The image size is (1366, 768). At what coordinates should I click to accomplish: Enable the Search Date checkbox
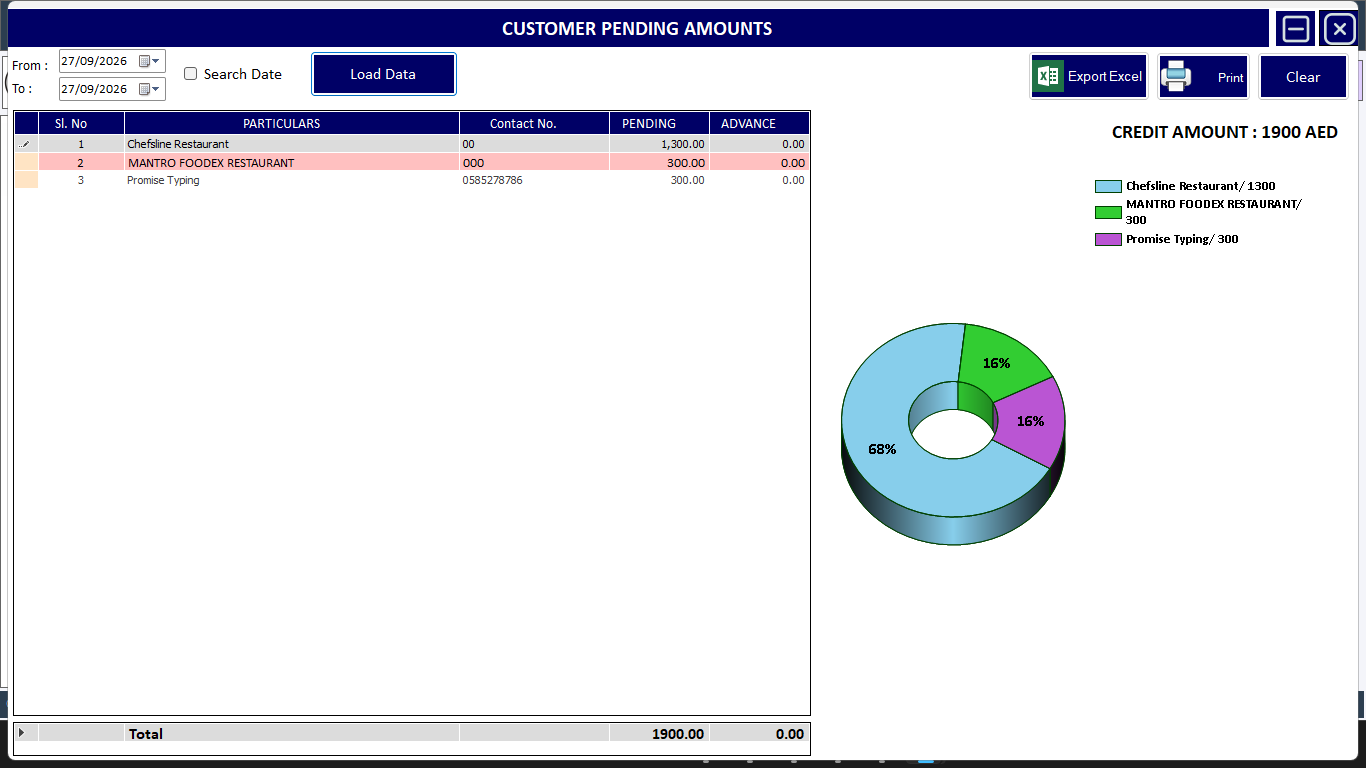tap(191, 74)
